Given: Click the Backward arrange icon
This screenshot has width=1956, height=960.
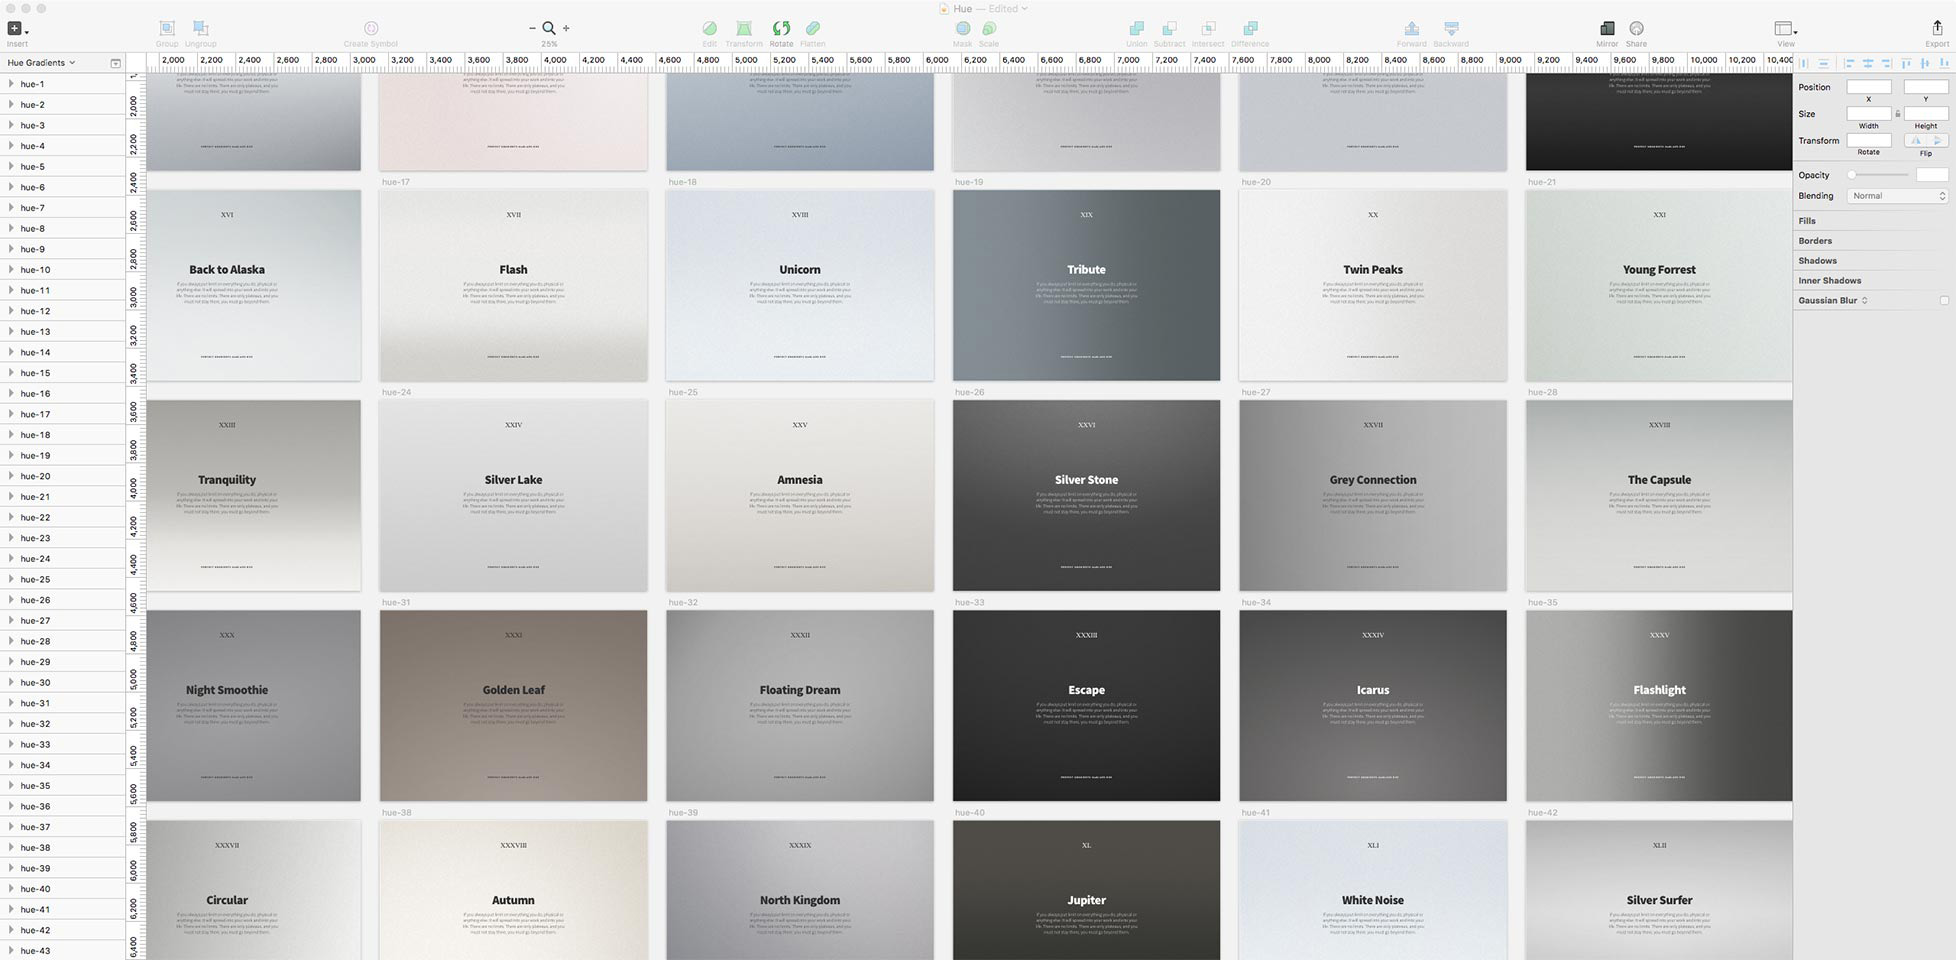Looking at the screenshot, I should pyautogui.click(x=1451, y=28).
